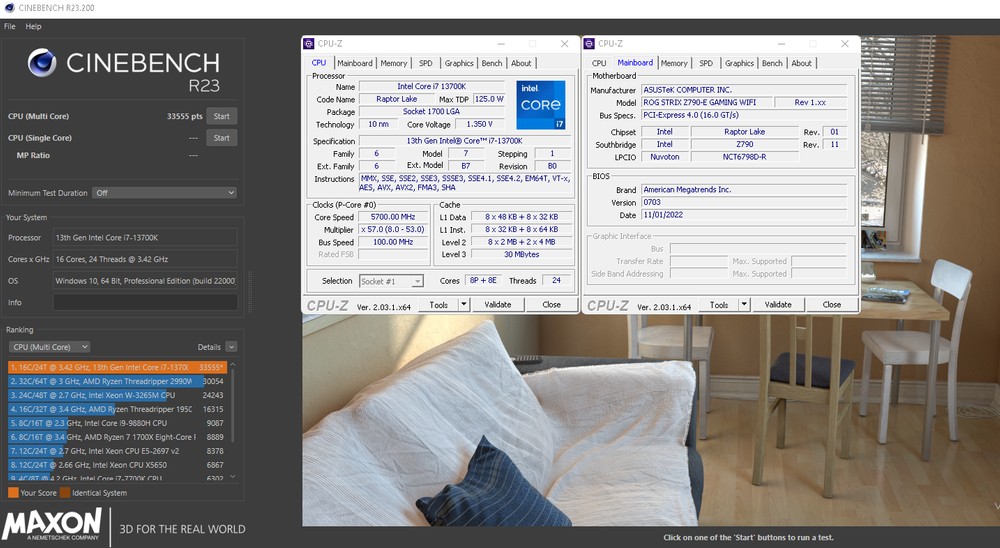Screen dimensions: 1000x548
Task: Switch to Memory tab in right CPU-Z
Action: [674, 63]
